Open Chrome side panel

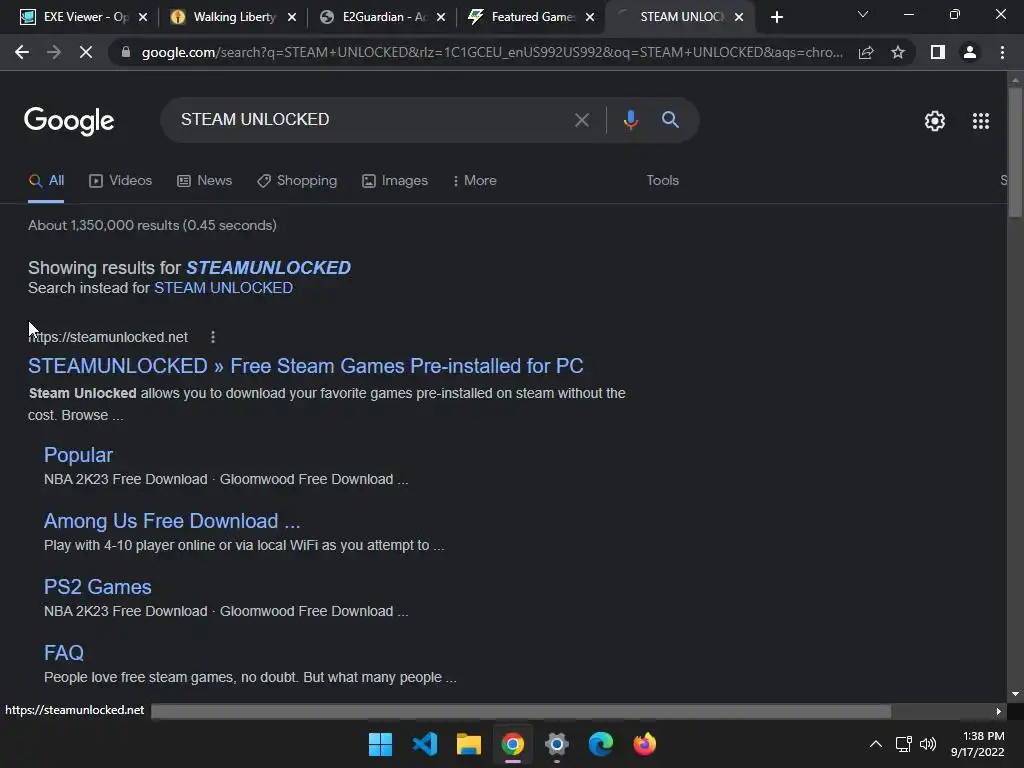pos(938,52)
